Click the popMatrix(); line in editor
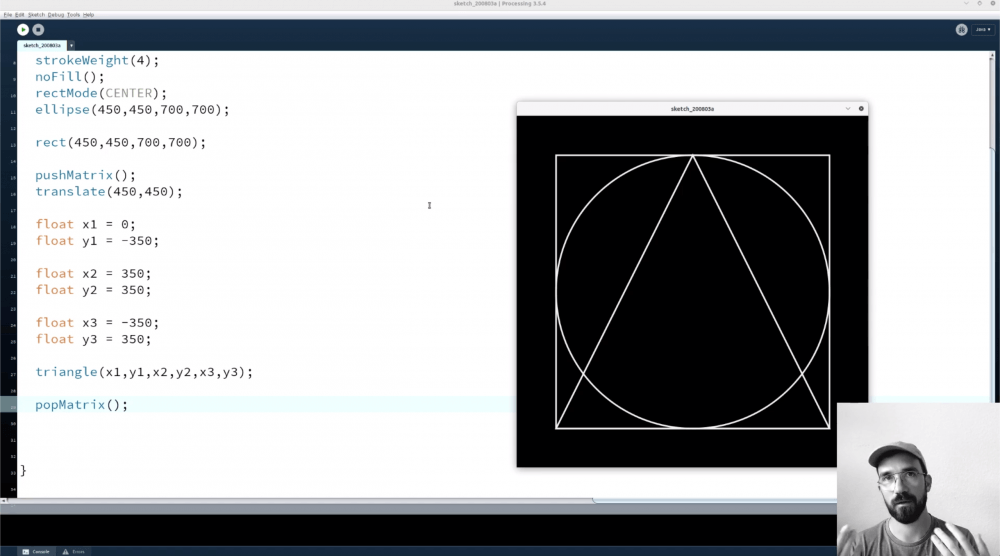The height and width of the screenshot is (556, 1000). (82, 405)
